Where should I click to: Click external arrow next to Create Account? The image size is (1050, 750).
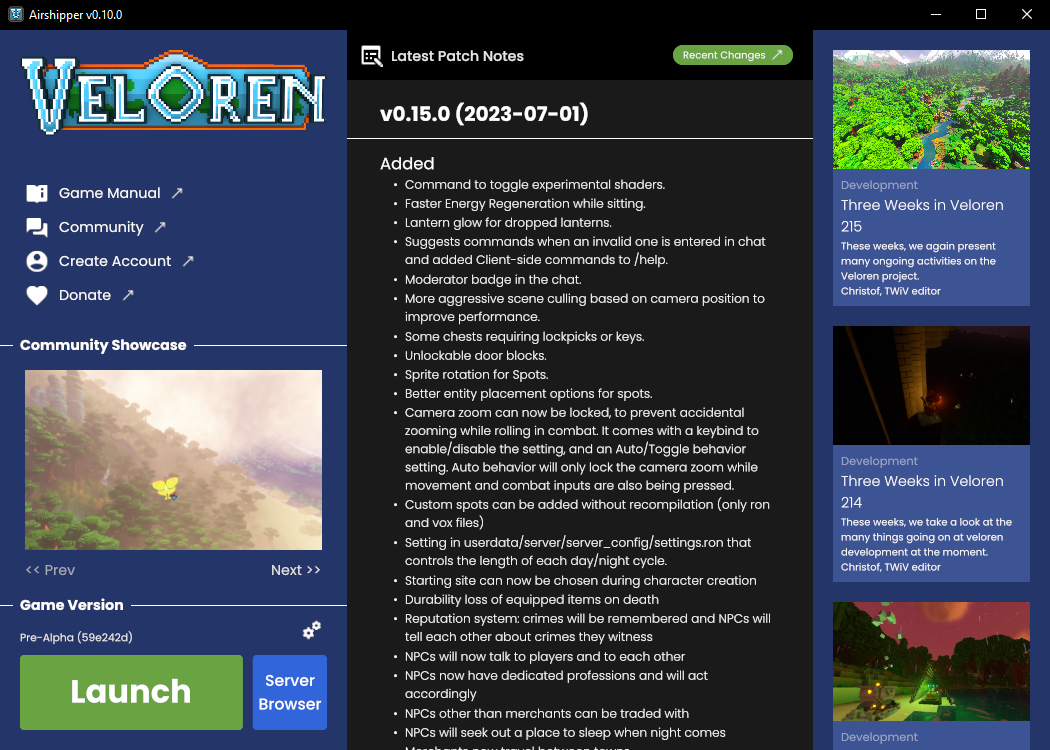point(188,260)
